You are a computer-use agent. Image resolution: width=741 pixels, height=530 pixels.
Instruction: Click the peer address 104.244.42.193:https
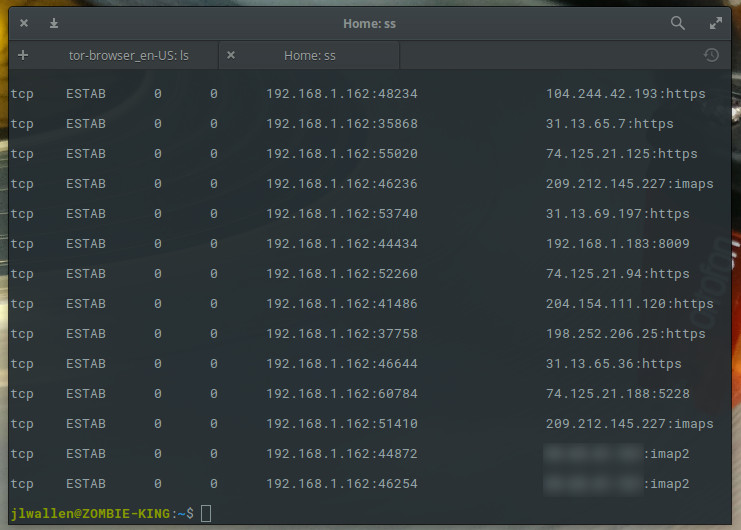[625, 94]
